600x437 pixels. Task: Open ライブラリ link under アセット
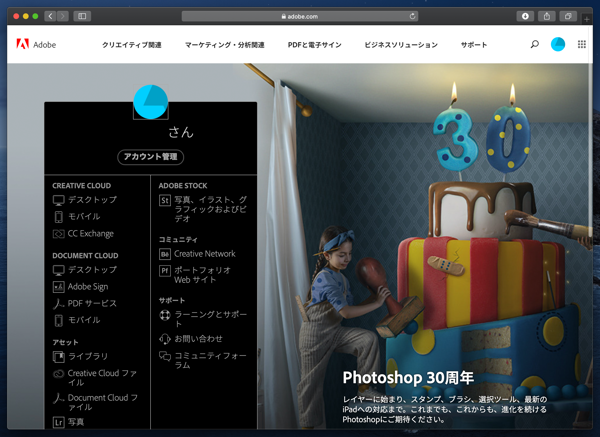click(x=88, y=357)
